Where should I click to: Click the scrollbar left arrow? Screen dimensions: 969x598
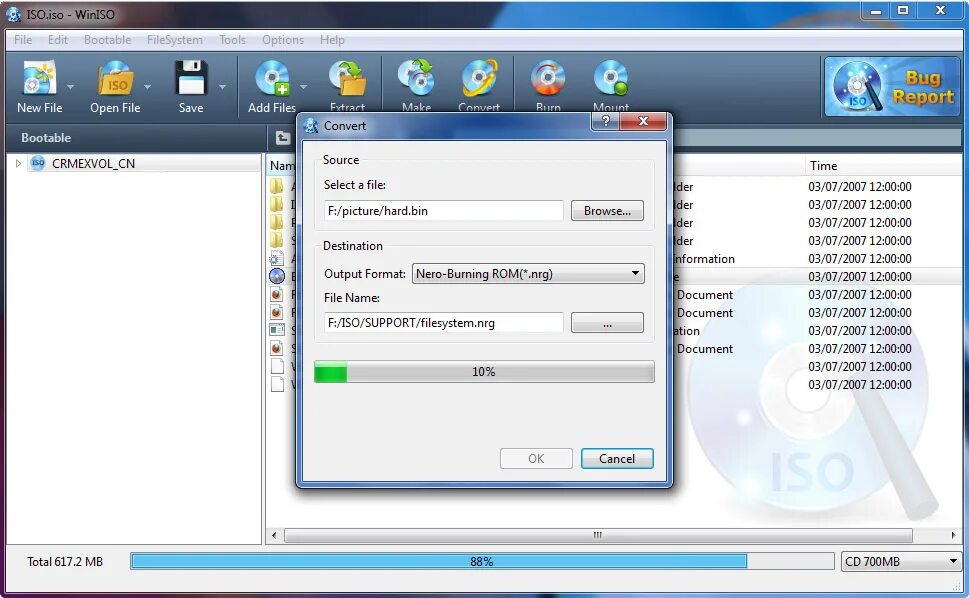(274, 535)
